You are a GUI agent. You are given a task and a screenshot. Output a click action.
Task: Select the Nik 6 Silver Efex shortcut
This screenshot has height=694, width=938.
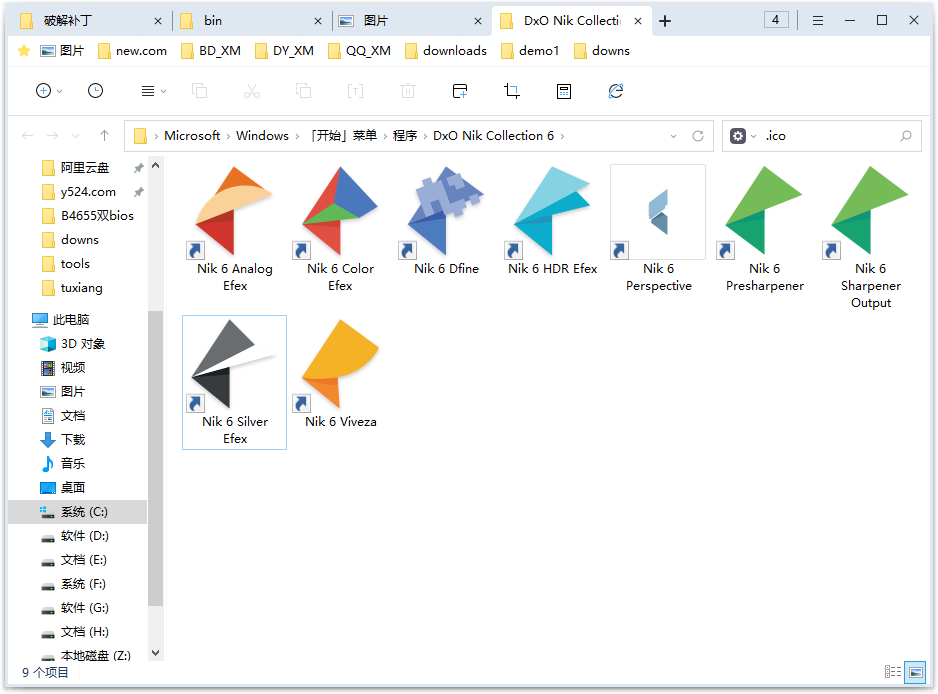coord(234,382)
